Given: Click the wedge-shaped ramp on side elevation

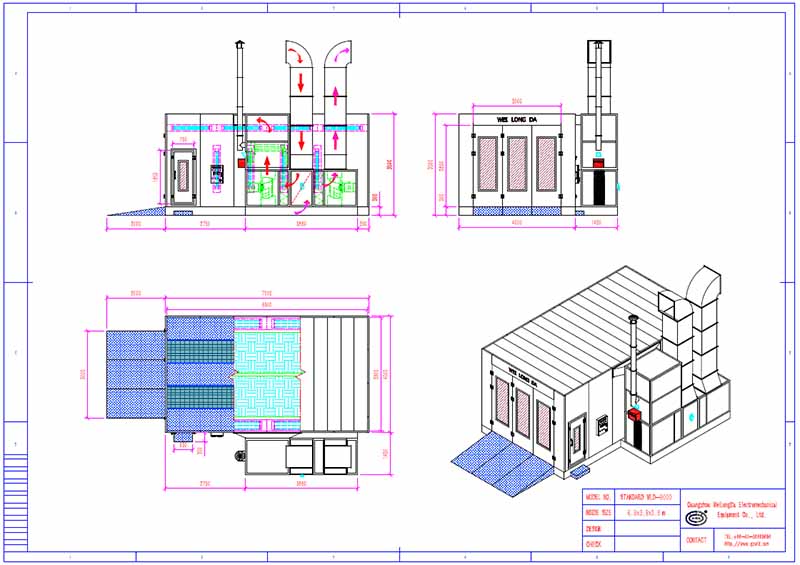Looking at the screenshot, I should pyautogui.click(x=136, y=210).
